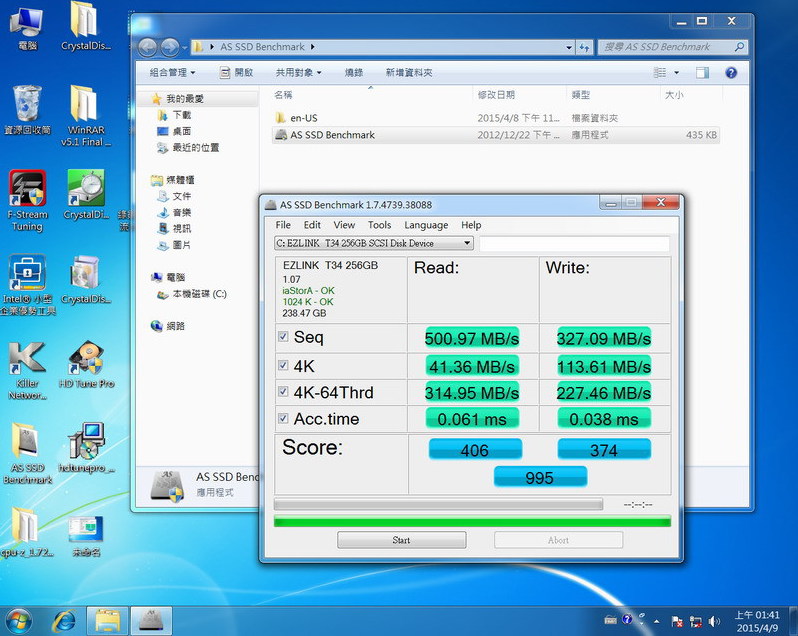Select Pictures (圖片) library in navigation pane
The image size is (798, 636).
174,245
